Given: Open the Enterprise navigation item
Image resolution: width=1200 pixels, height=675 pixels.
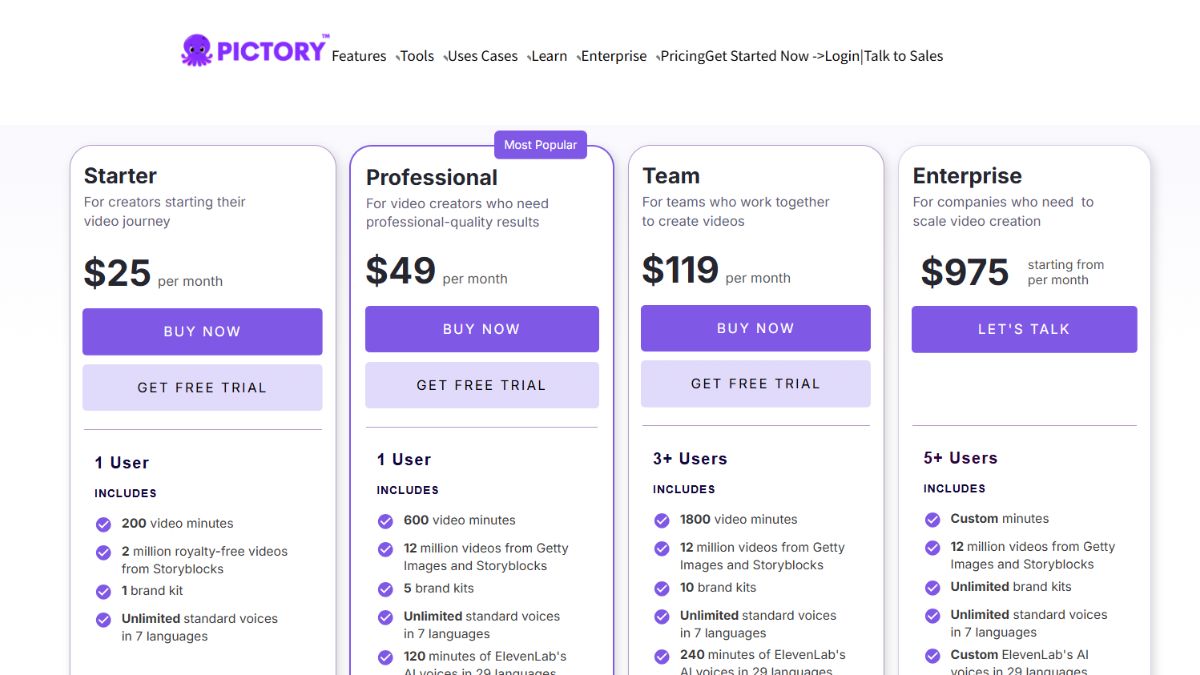Looking at the screenshot, I should 614,56.
